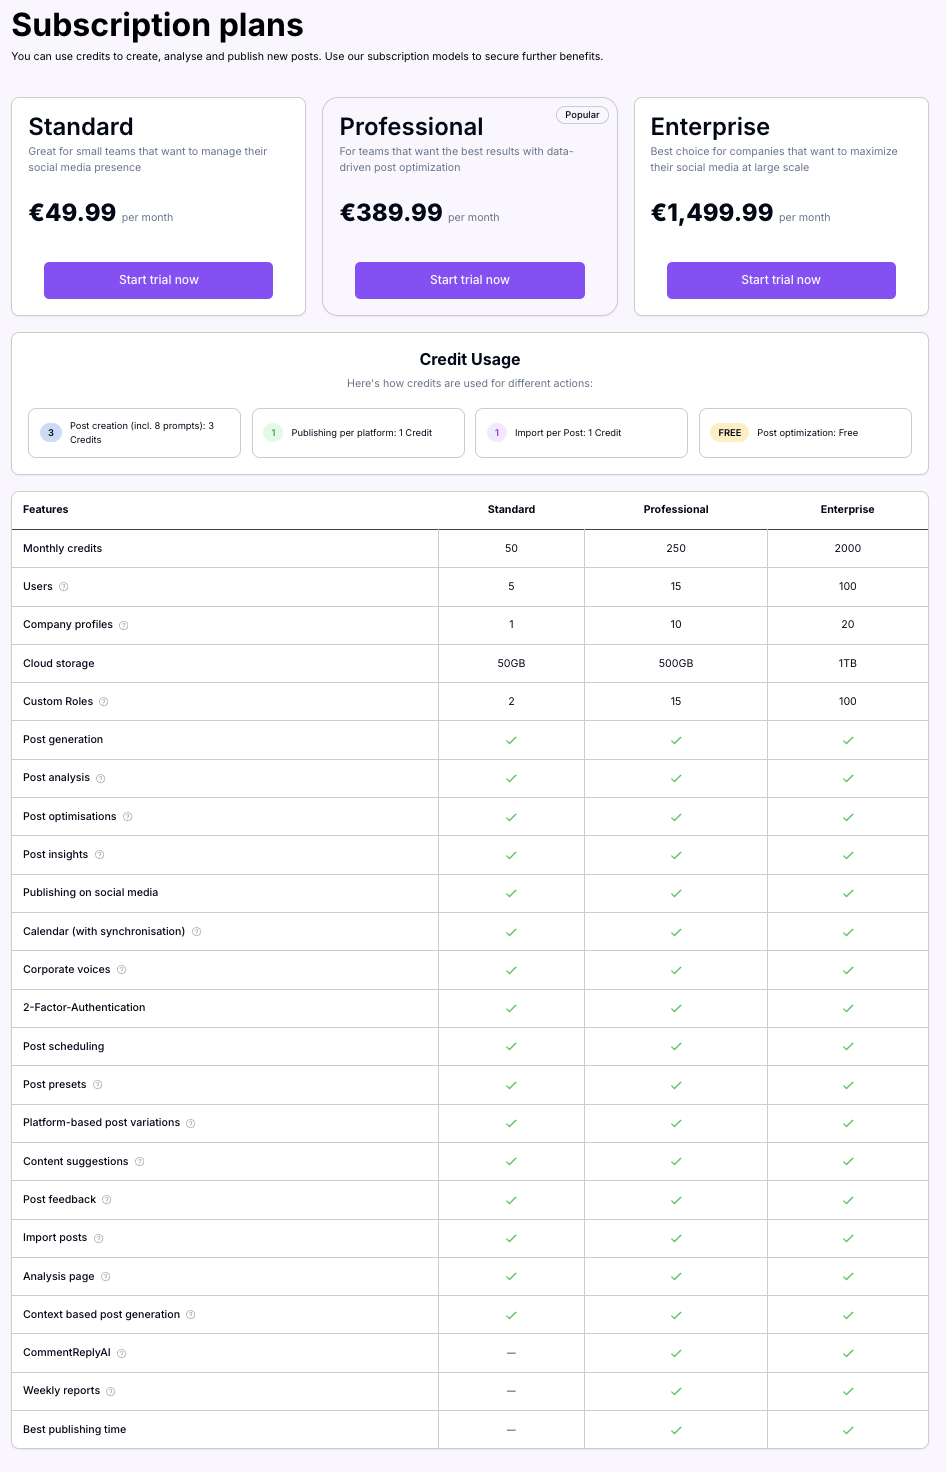Click the Publishing per platform credit card

pyautogui.click(x=358, y=433)
